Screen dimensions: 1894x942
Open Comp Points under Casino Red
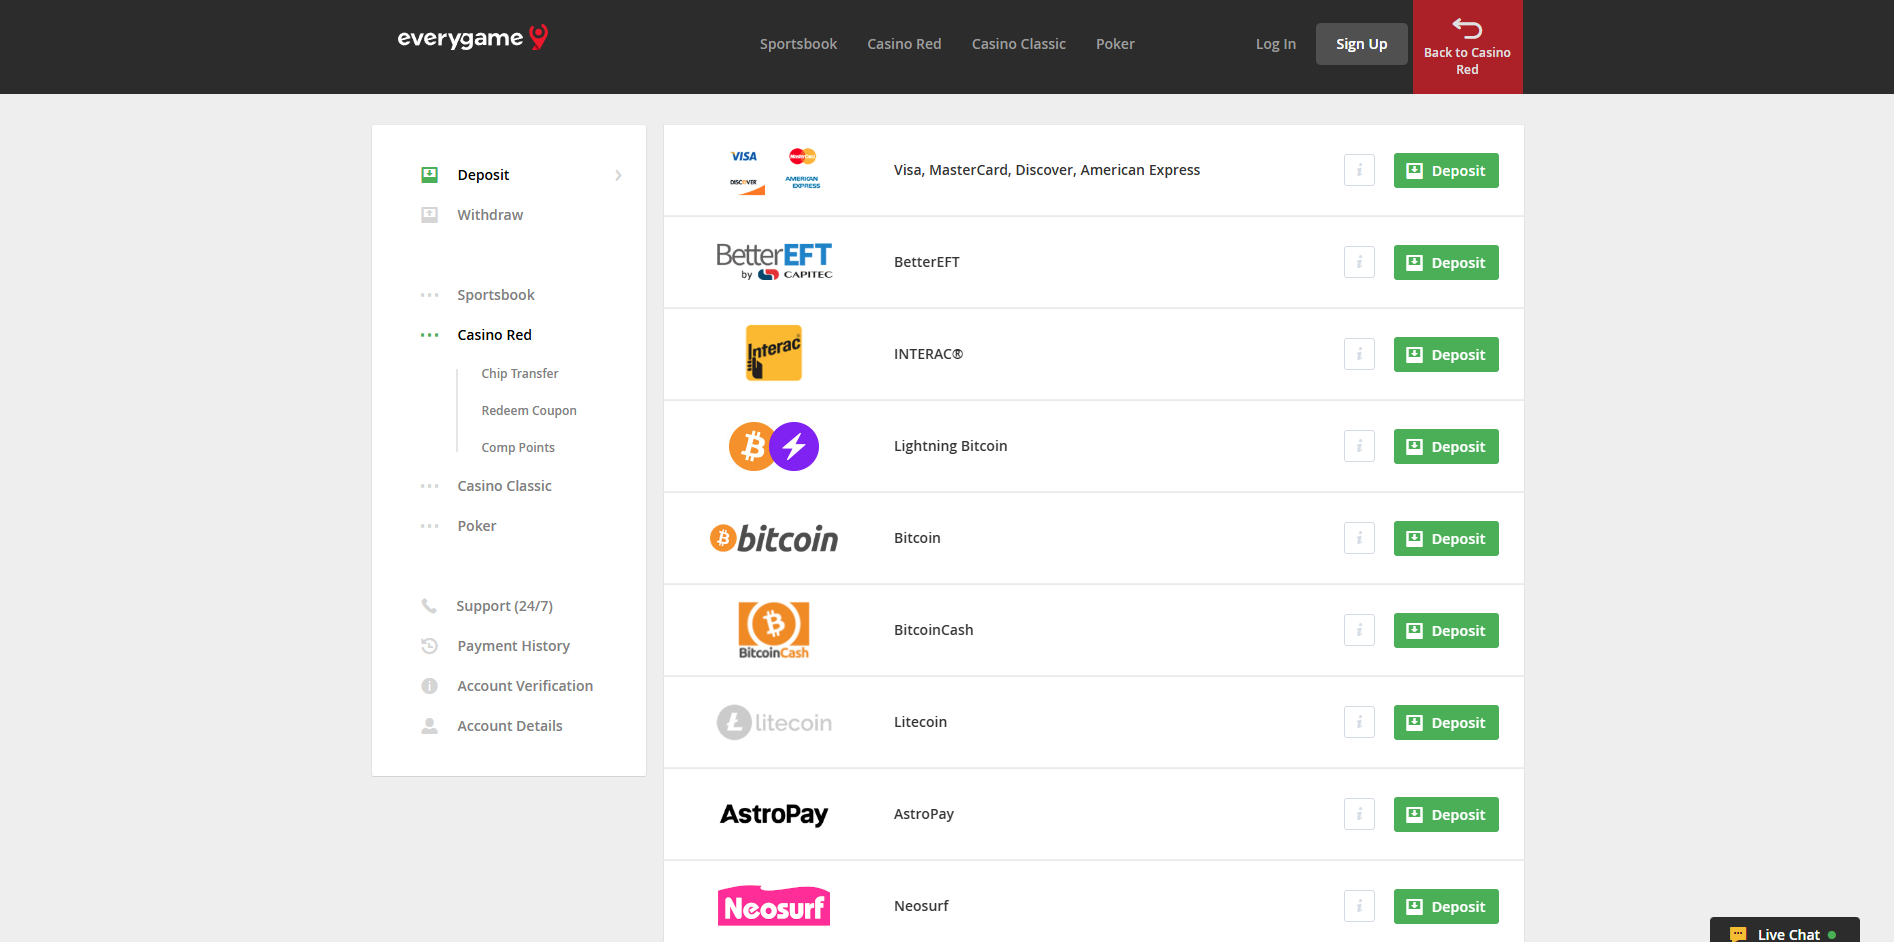point(517,448)
